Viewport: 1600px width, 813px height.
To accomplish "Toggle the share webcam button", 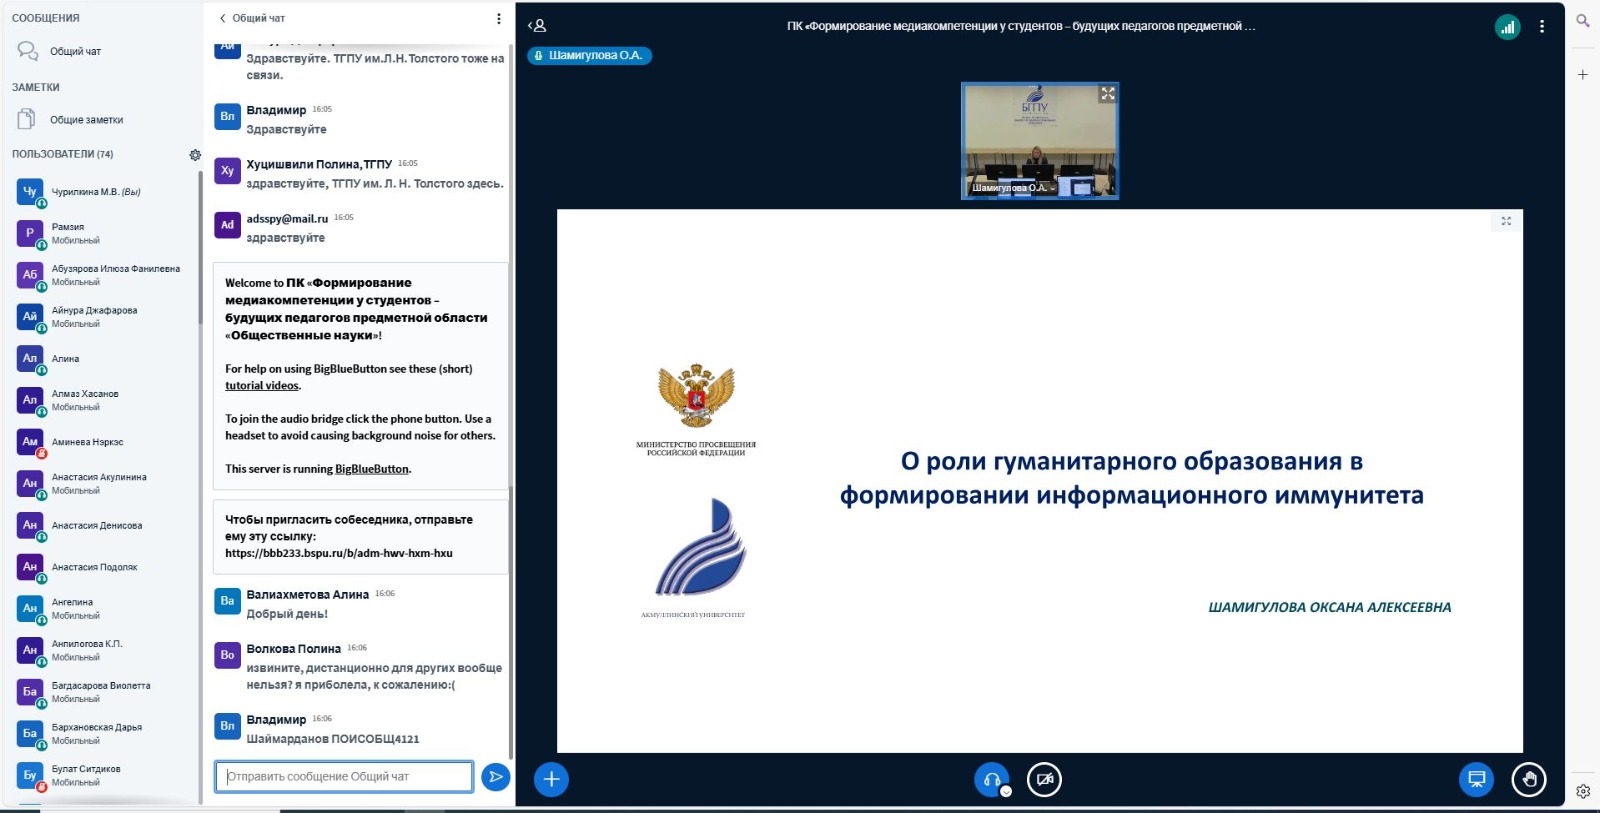I will pos(1044,779).
